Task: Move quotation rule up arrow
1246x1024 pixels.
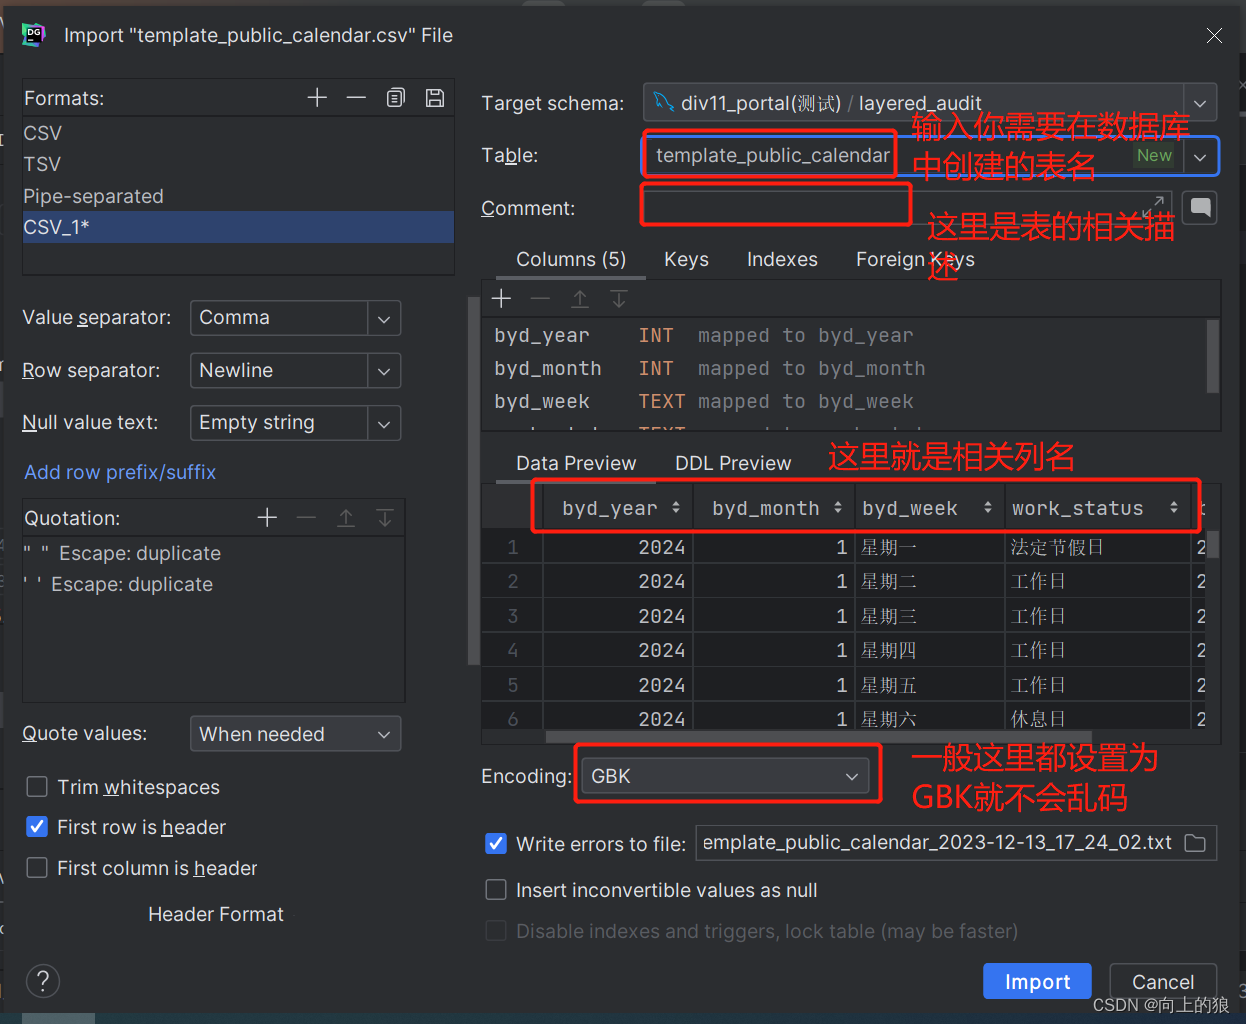Action: tap(346, 517)
